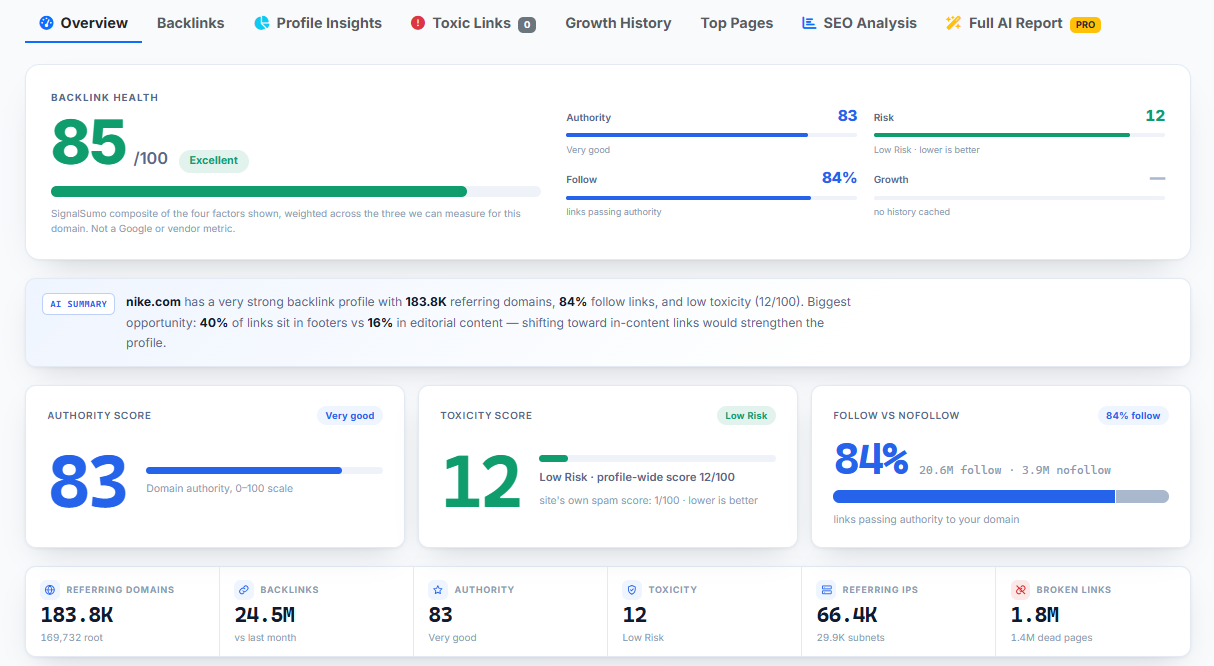Click the Backlinks chain link icon

(244, 590)
